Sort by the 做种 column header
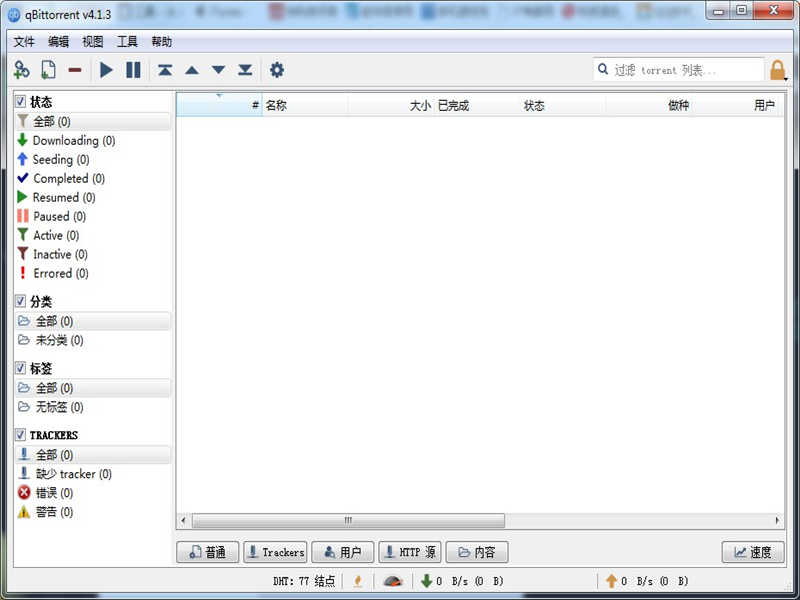 (x=649, y=105)
